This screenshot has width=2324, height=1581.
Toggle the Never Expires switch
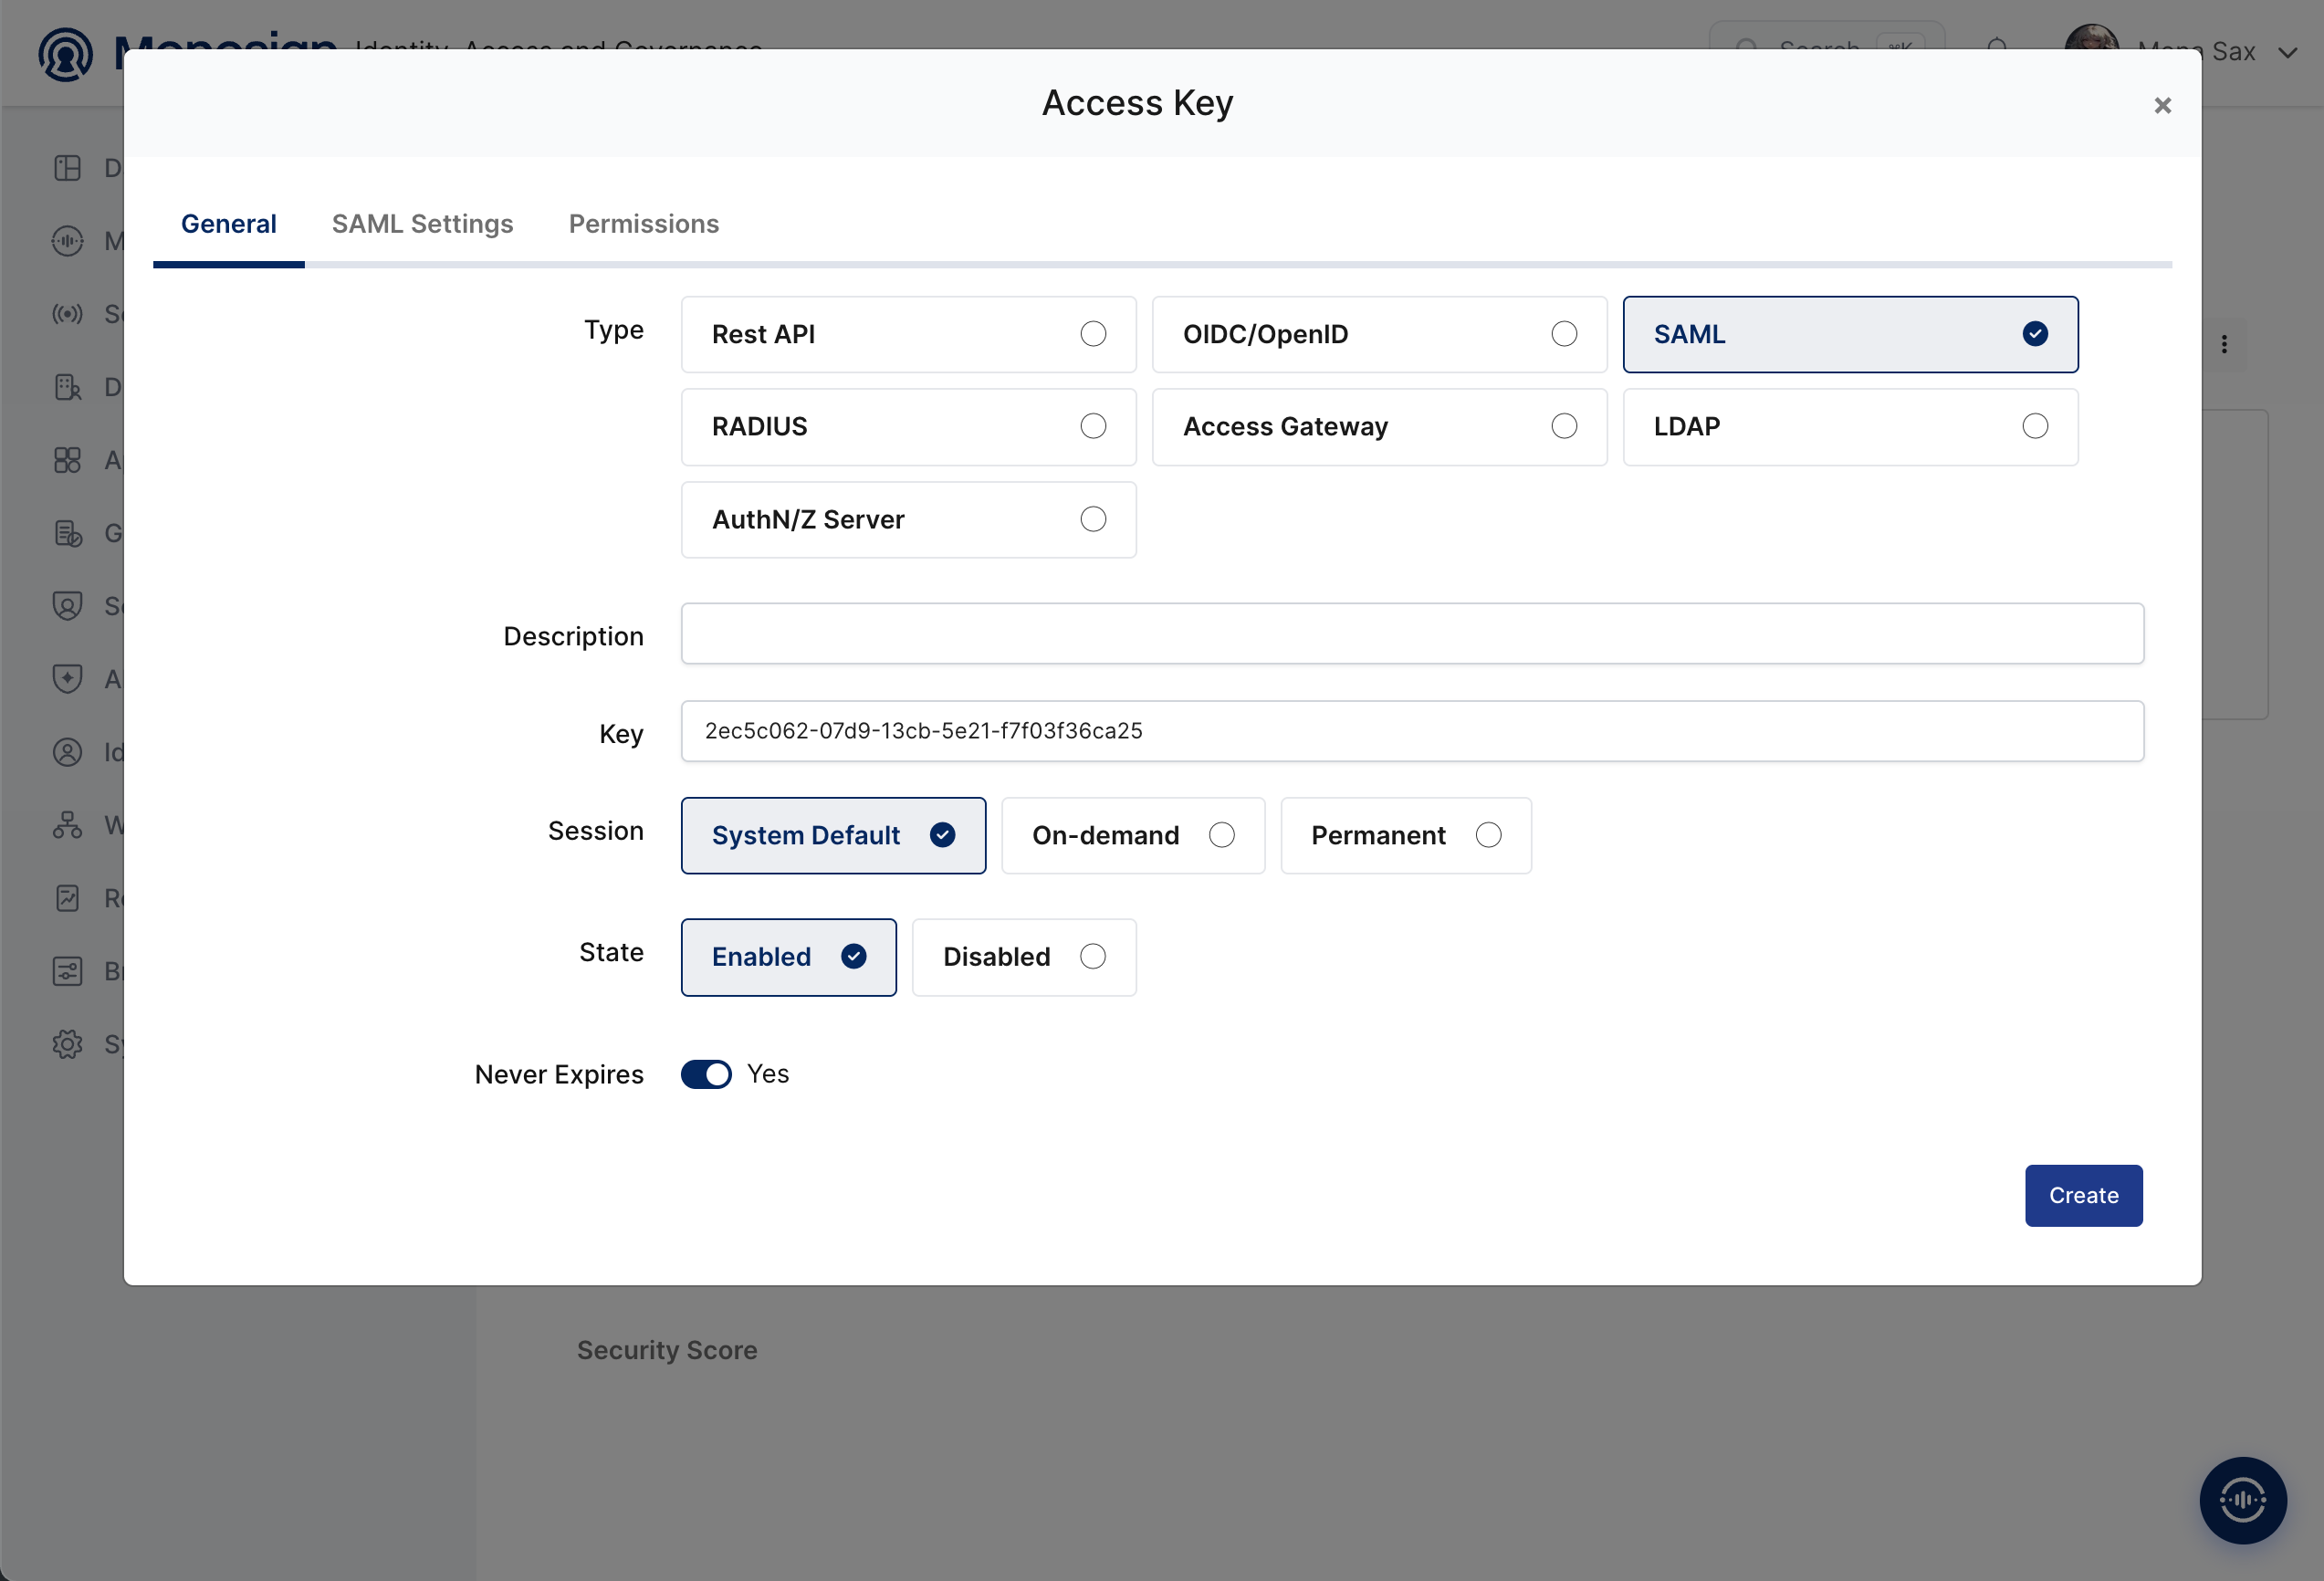tap(706, 1074)
